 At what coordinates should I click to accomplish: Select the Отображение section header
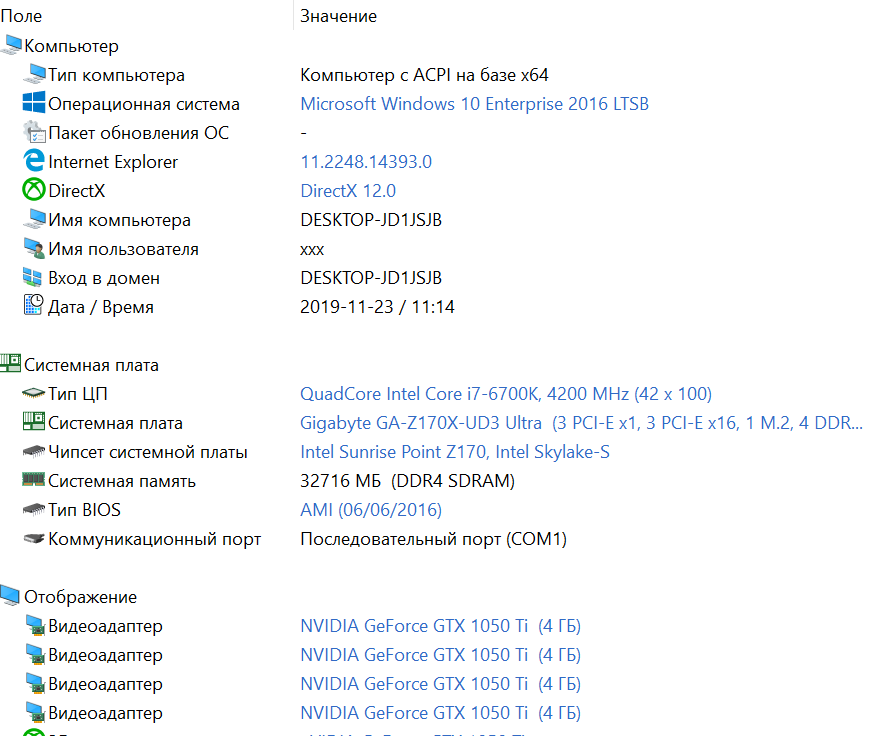tap(80, 597)
